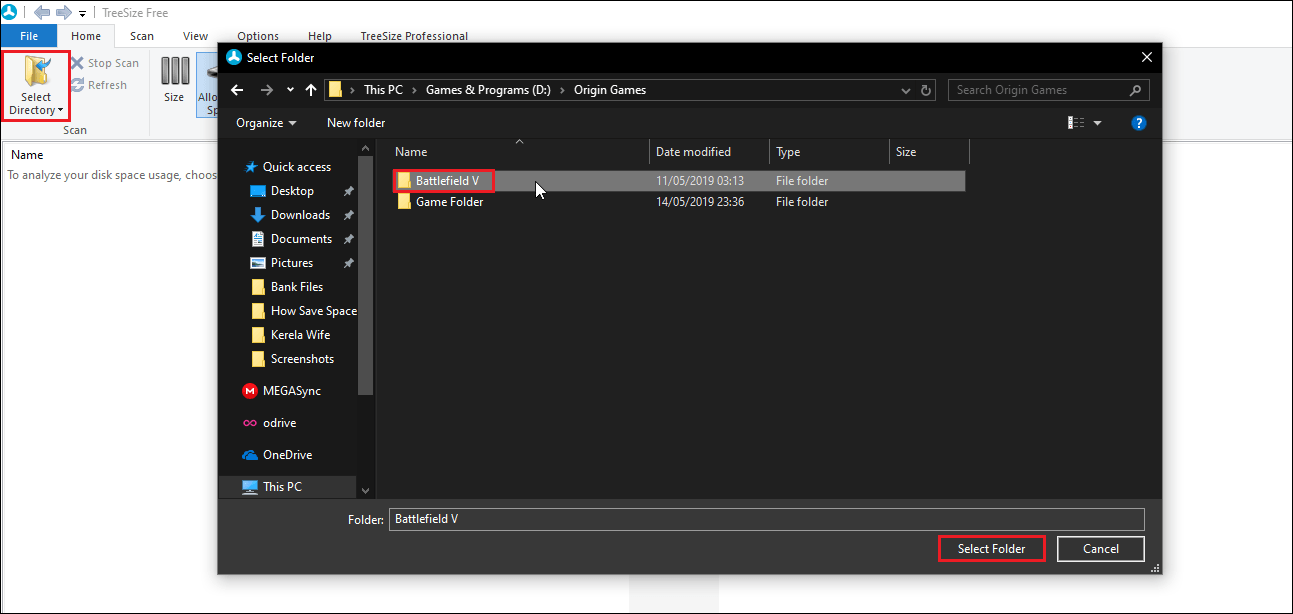Click the navigation pane scrollbar thumb
The image size is (1293, 614).
[x=365, y=277]
